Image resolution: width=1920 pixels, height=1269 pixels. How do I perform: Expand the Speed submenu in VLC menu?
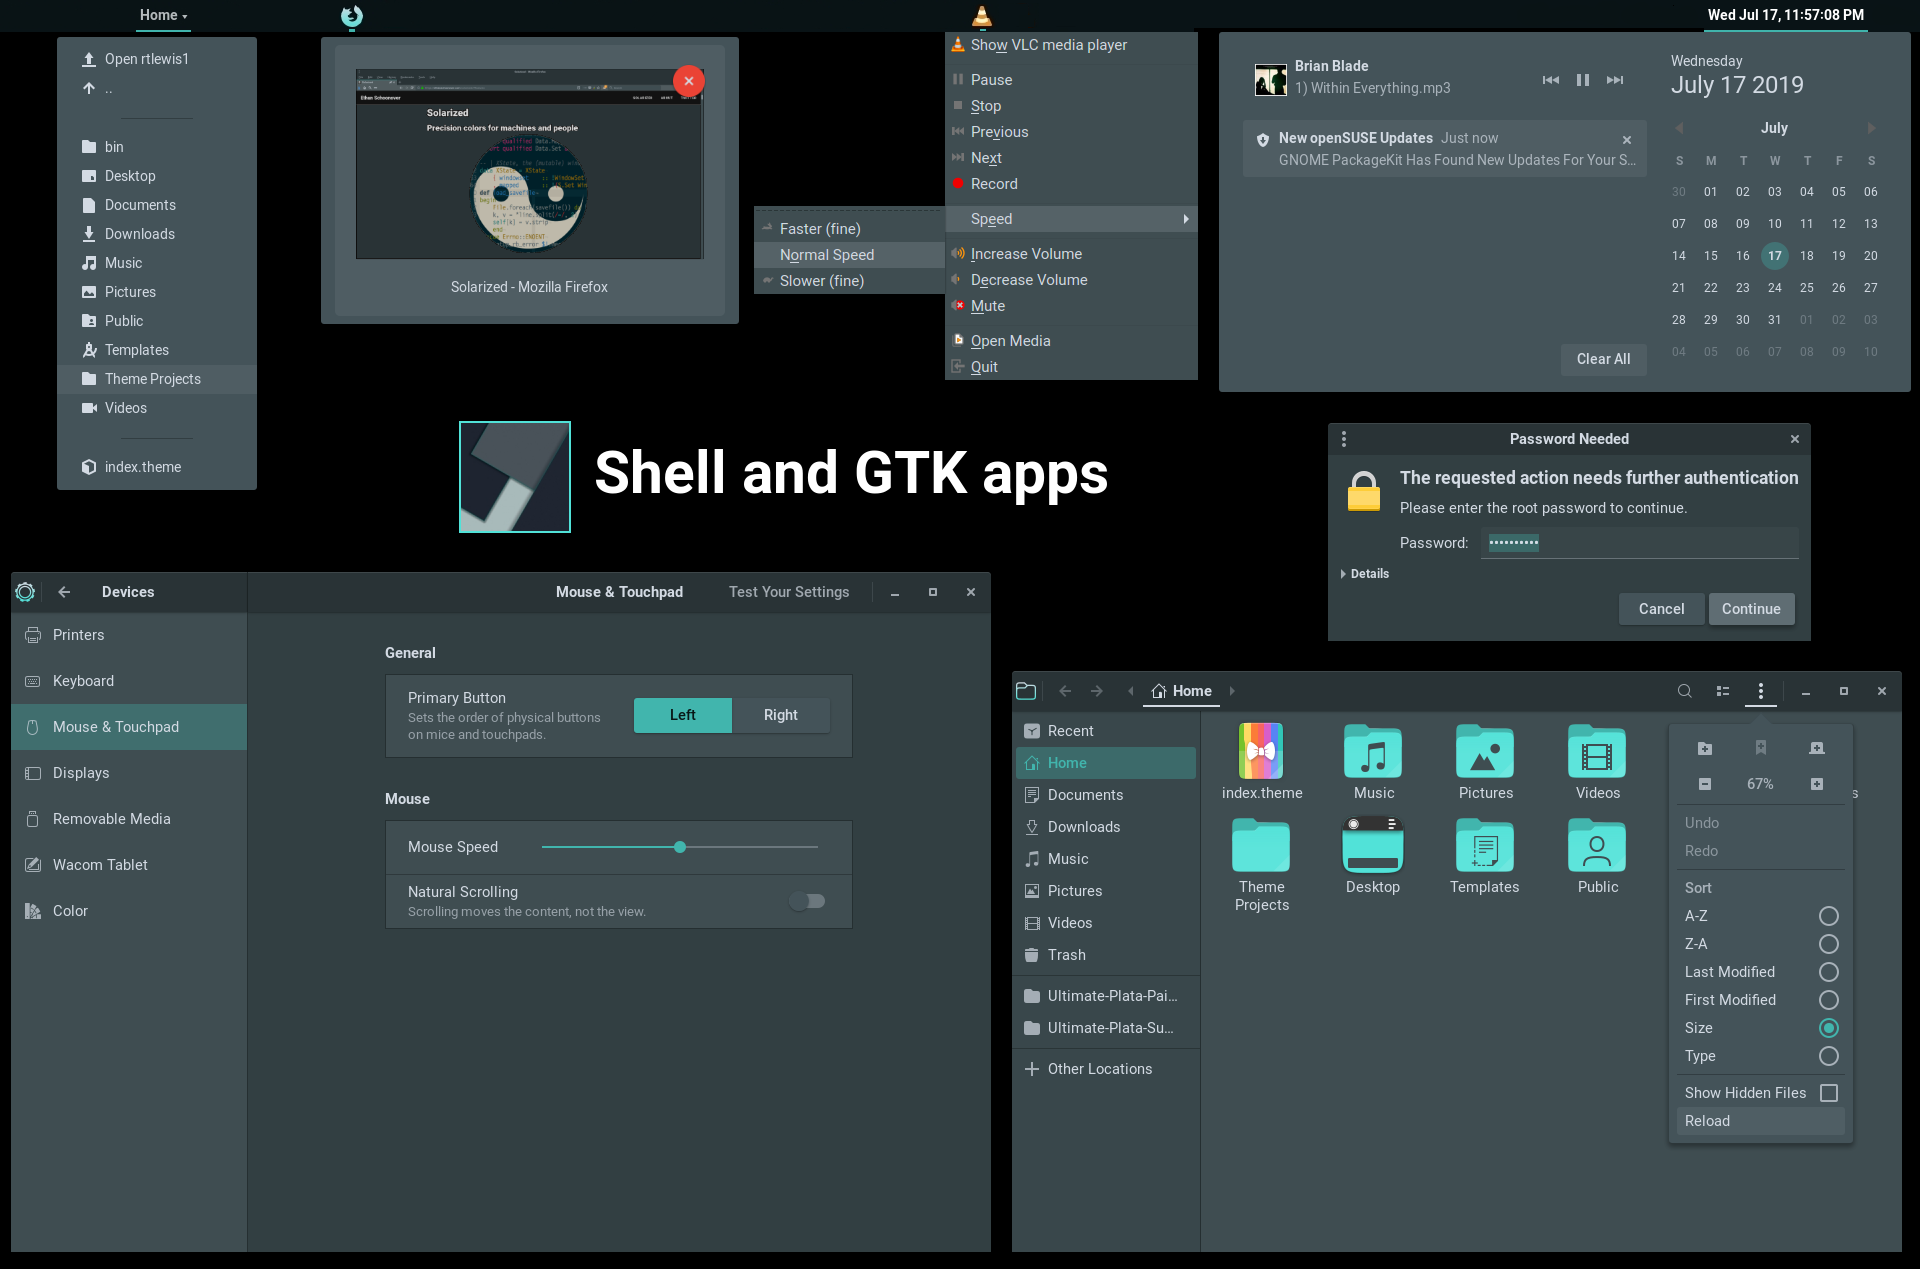tap(1071, 219)
